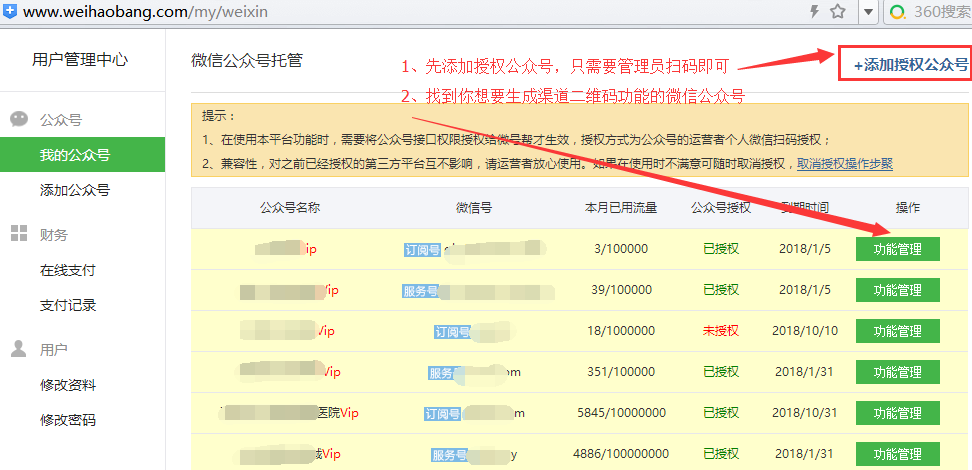Click the 公众号授权 column header

coord(721,208)
